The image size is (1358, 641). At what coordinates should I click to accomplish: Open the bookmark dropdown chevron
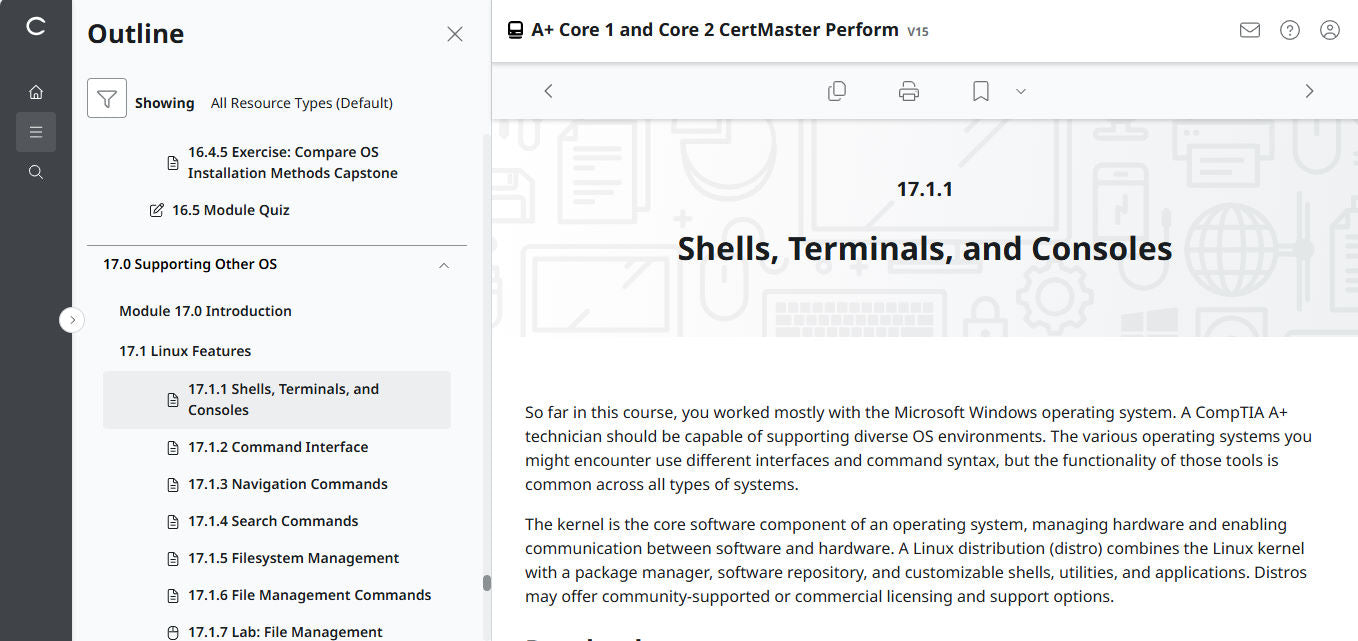point(1020,91)
